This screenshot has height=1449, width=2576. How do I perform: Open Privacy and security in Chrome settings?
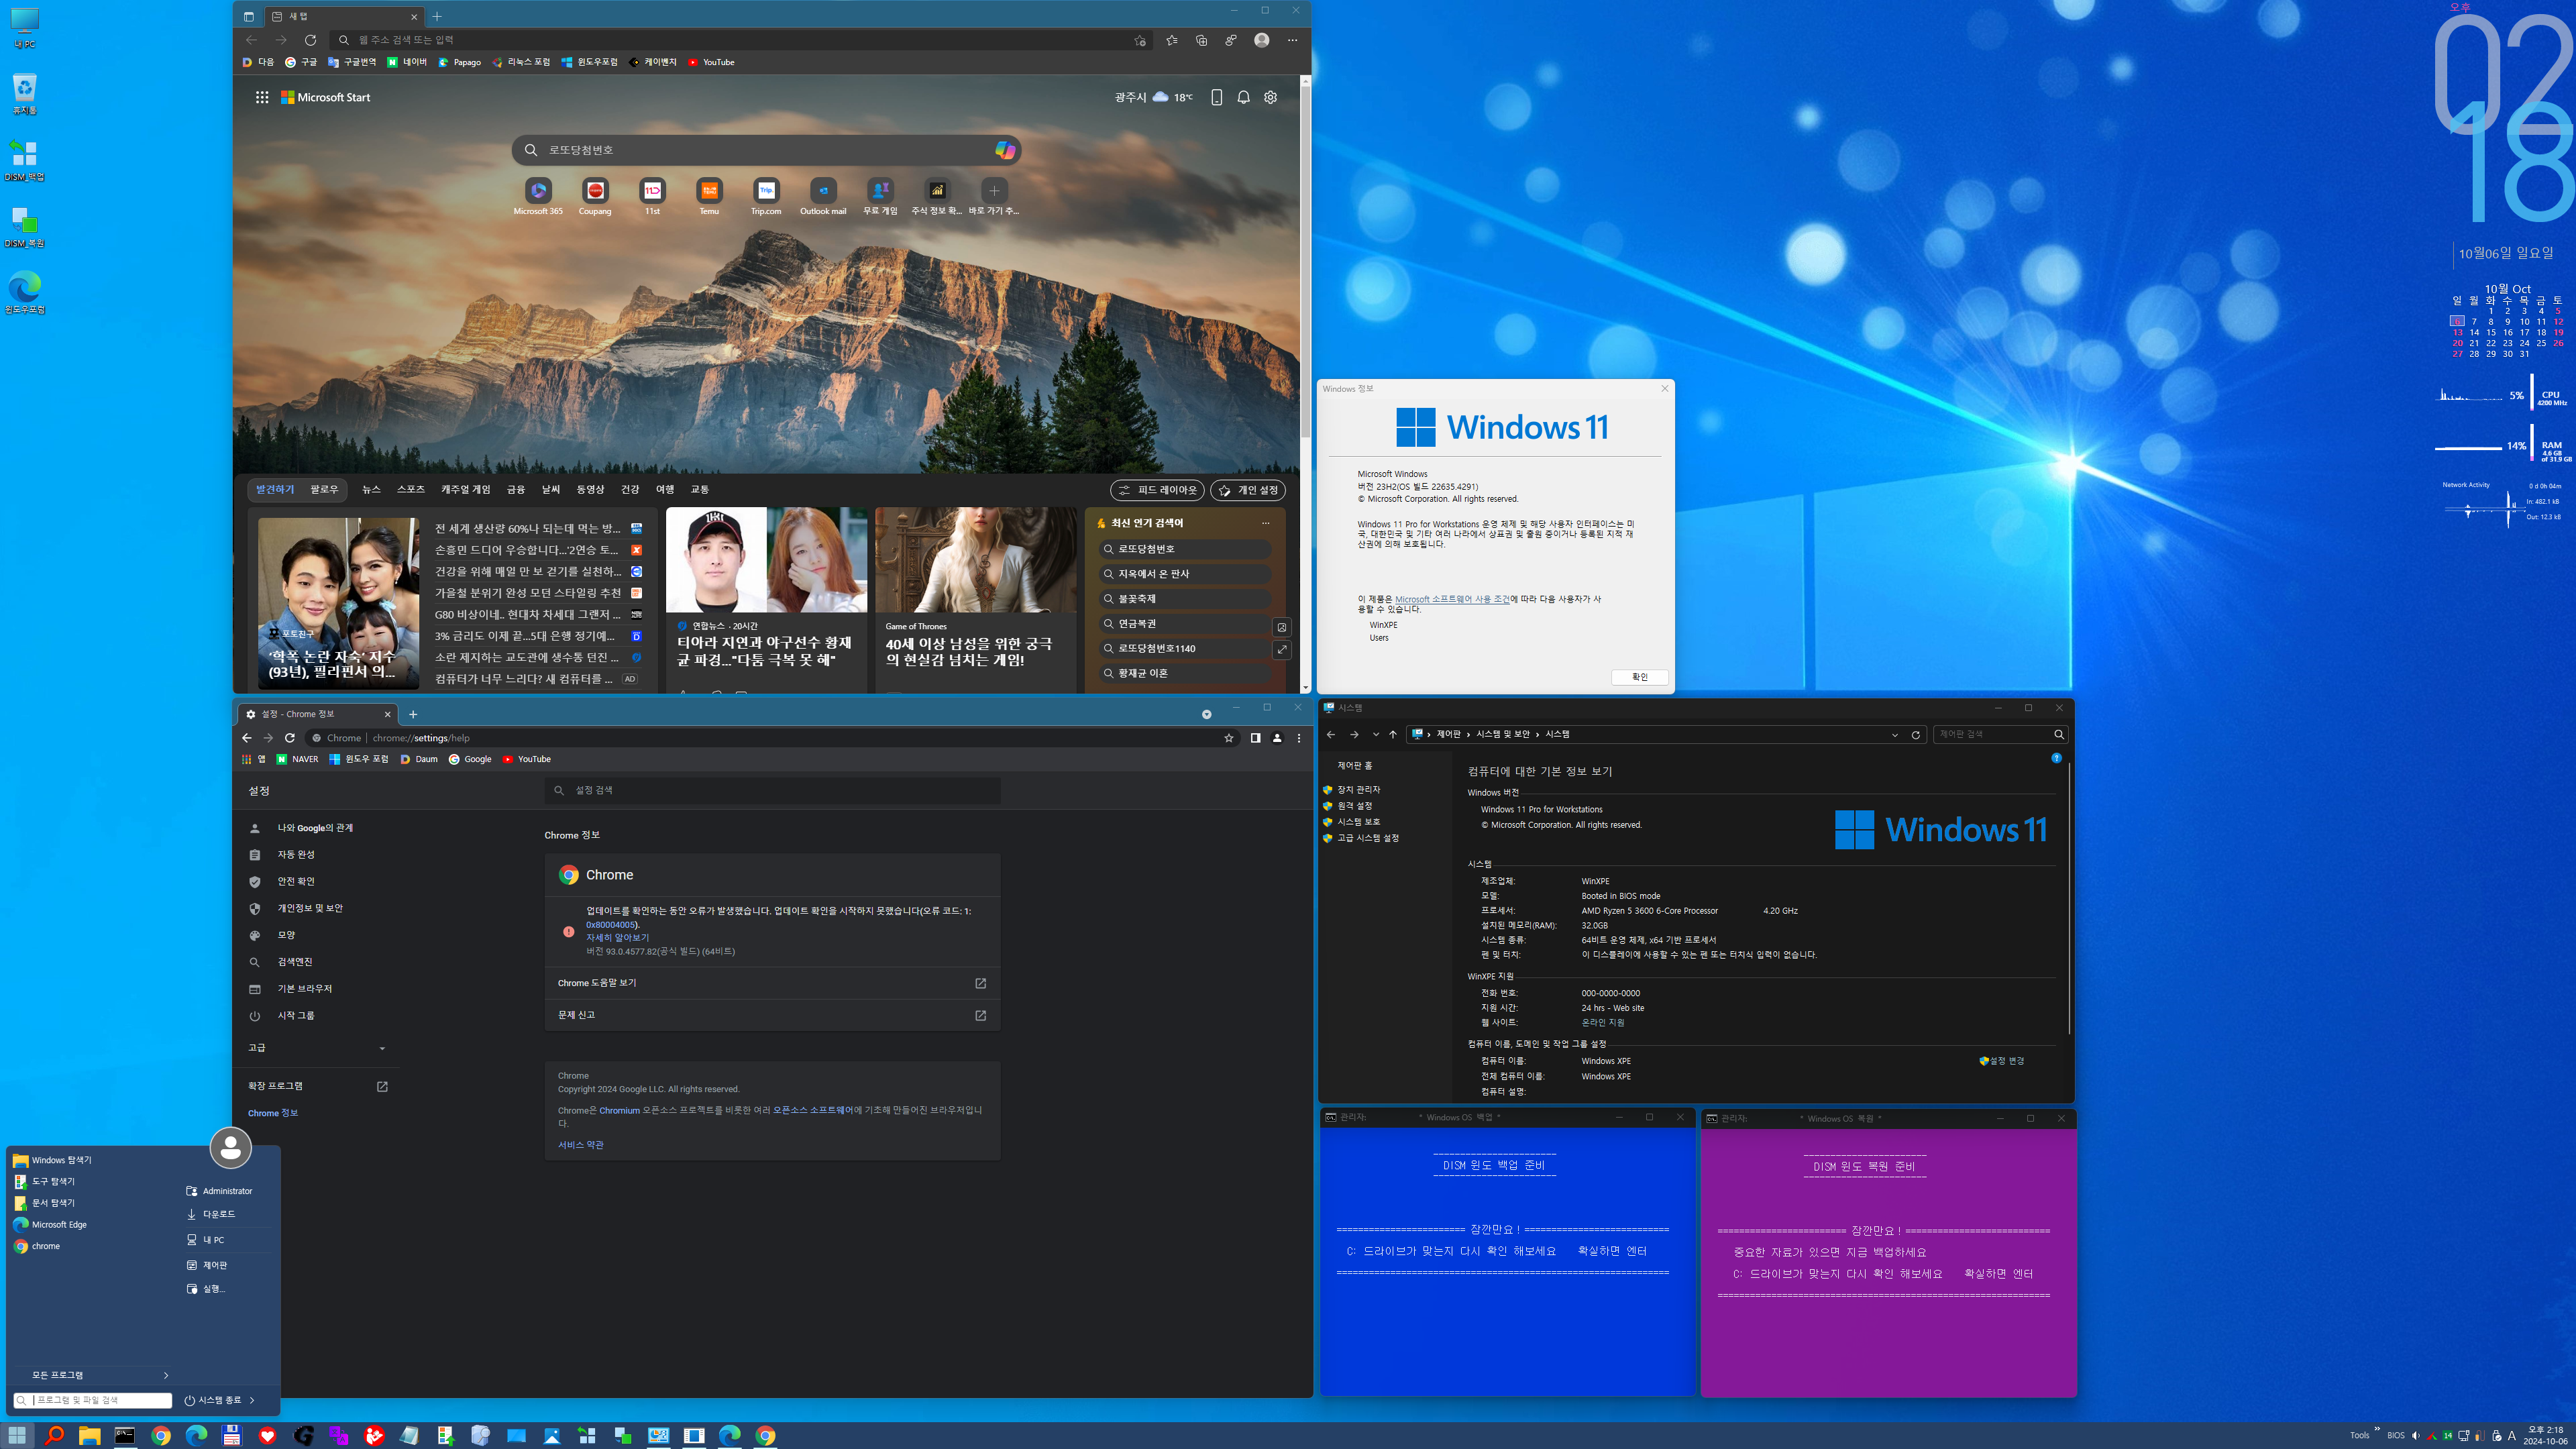(310, 908)
